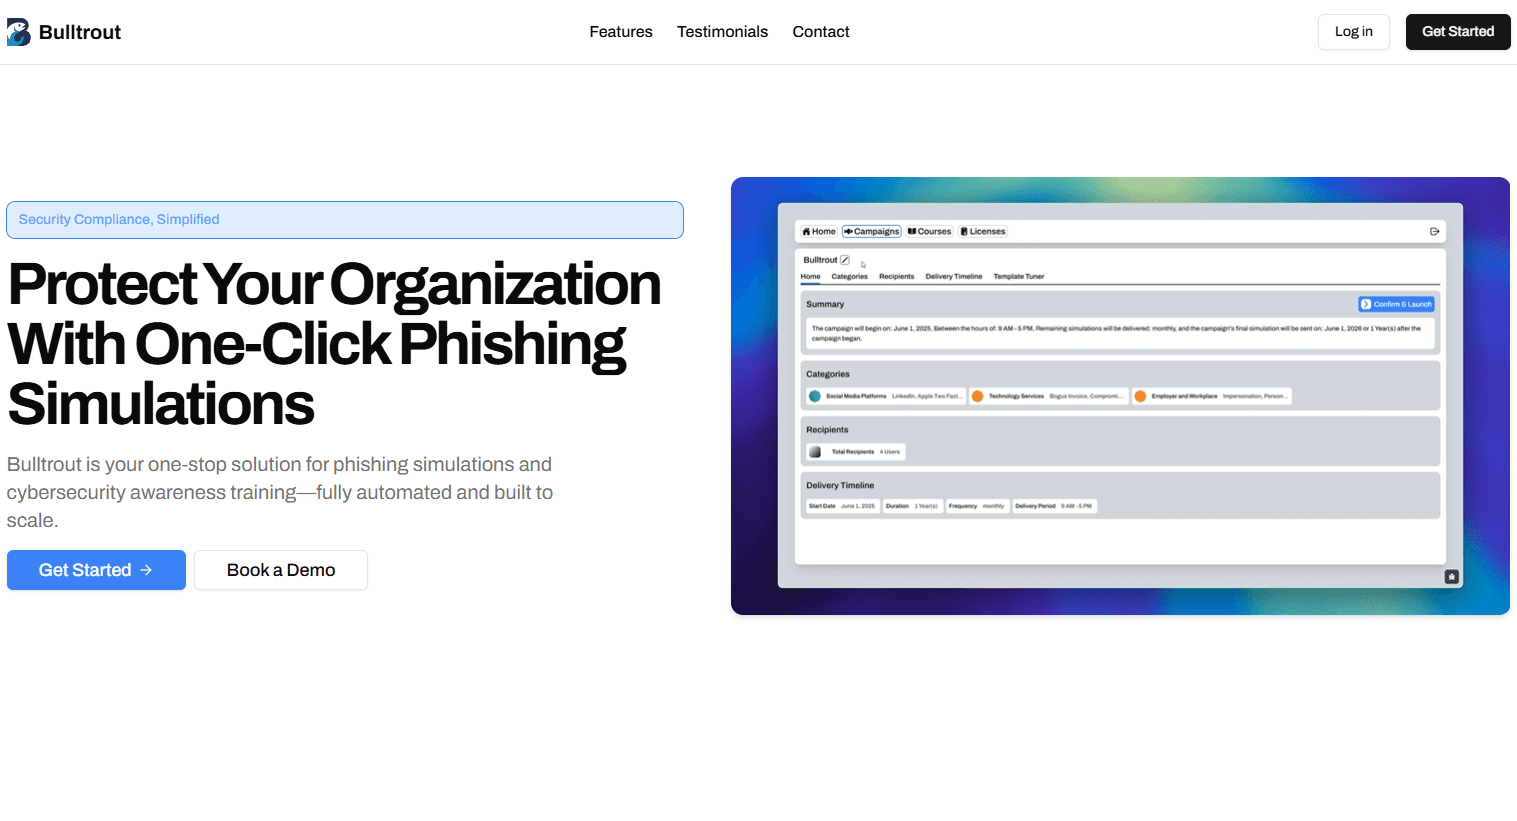
Task: Click the bug icon at preview corner
Action: pos(1451,577)
